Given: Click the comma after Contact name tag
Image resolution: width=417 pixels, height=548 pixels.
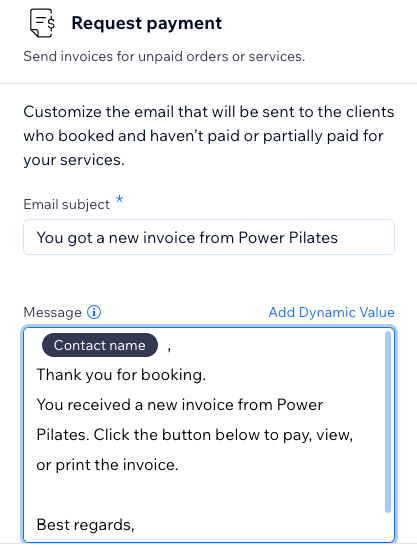Looking at the screenshot, I should pyautogui.click(x=169, y=349).
